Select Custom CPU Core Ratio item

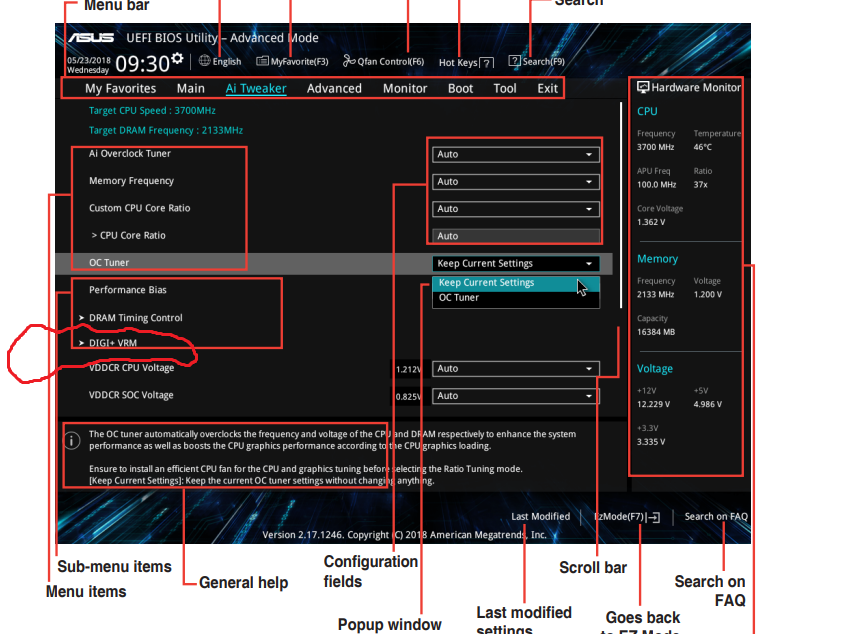point(139,208)
